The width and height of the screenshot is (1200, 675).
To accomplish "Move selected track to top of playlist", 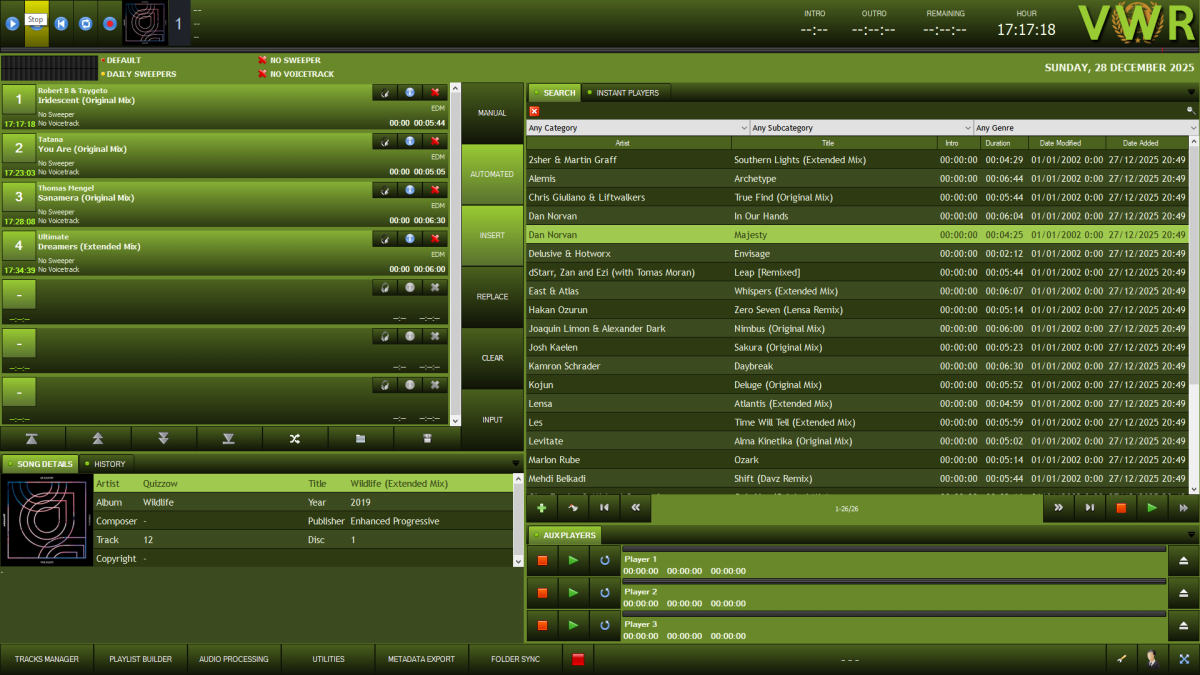I will pyautogui.click(x=35, y=438).
